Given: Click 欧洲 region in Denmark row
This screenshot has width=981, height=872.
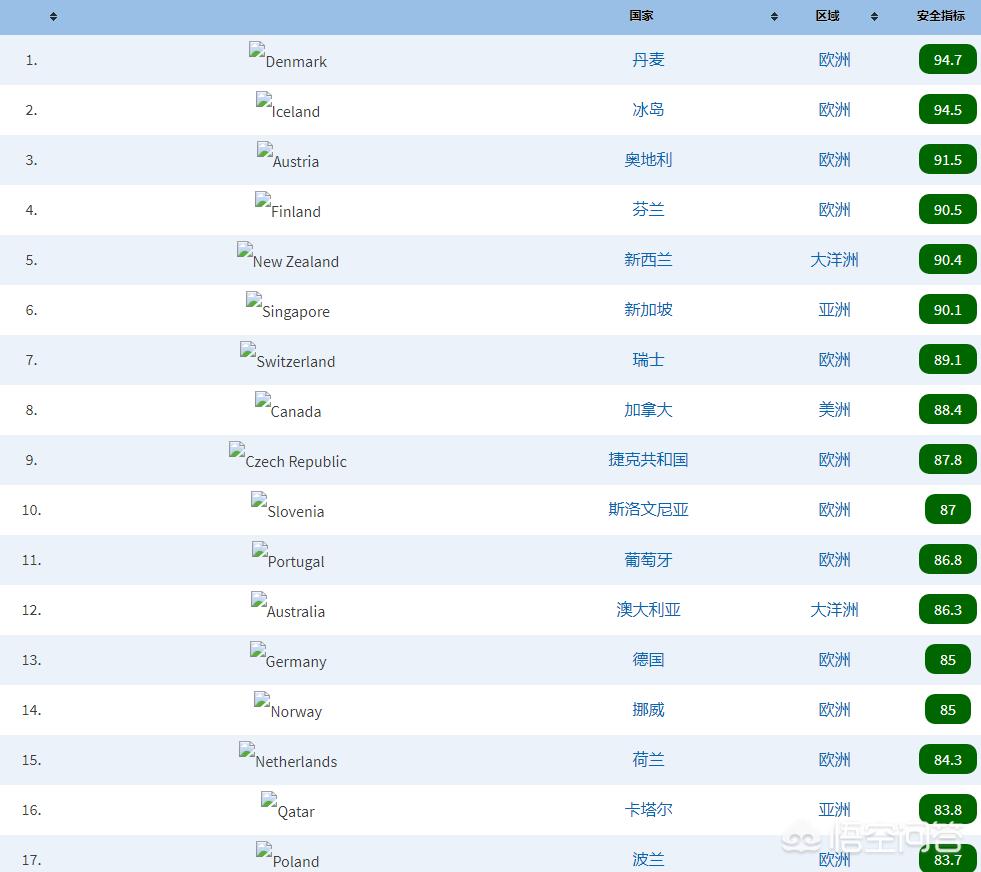Looking at the screenshot, I should pos(834,60).
